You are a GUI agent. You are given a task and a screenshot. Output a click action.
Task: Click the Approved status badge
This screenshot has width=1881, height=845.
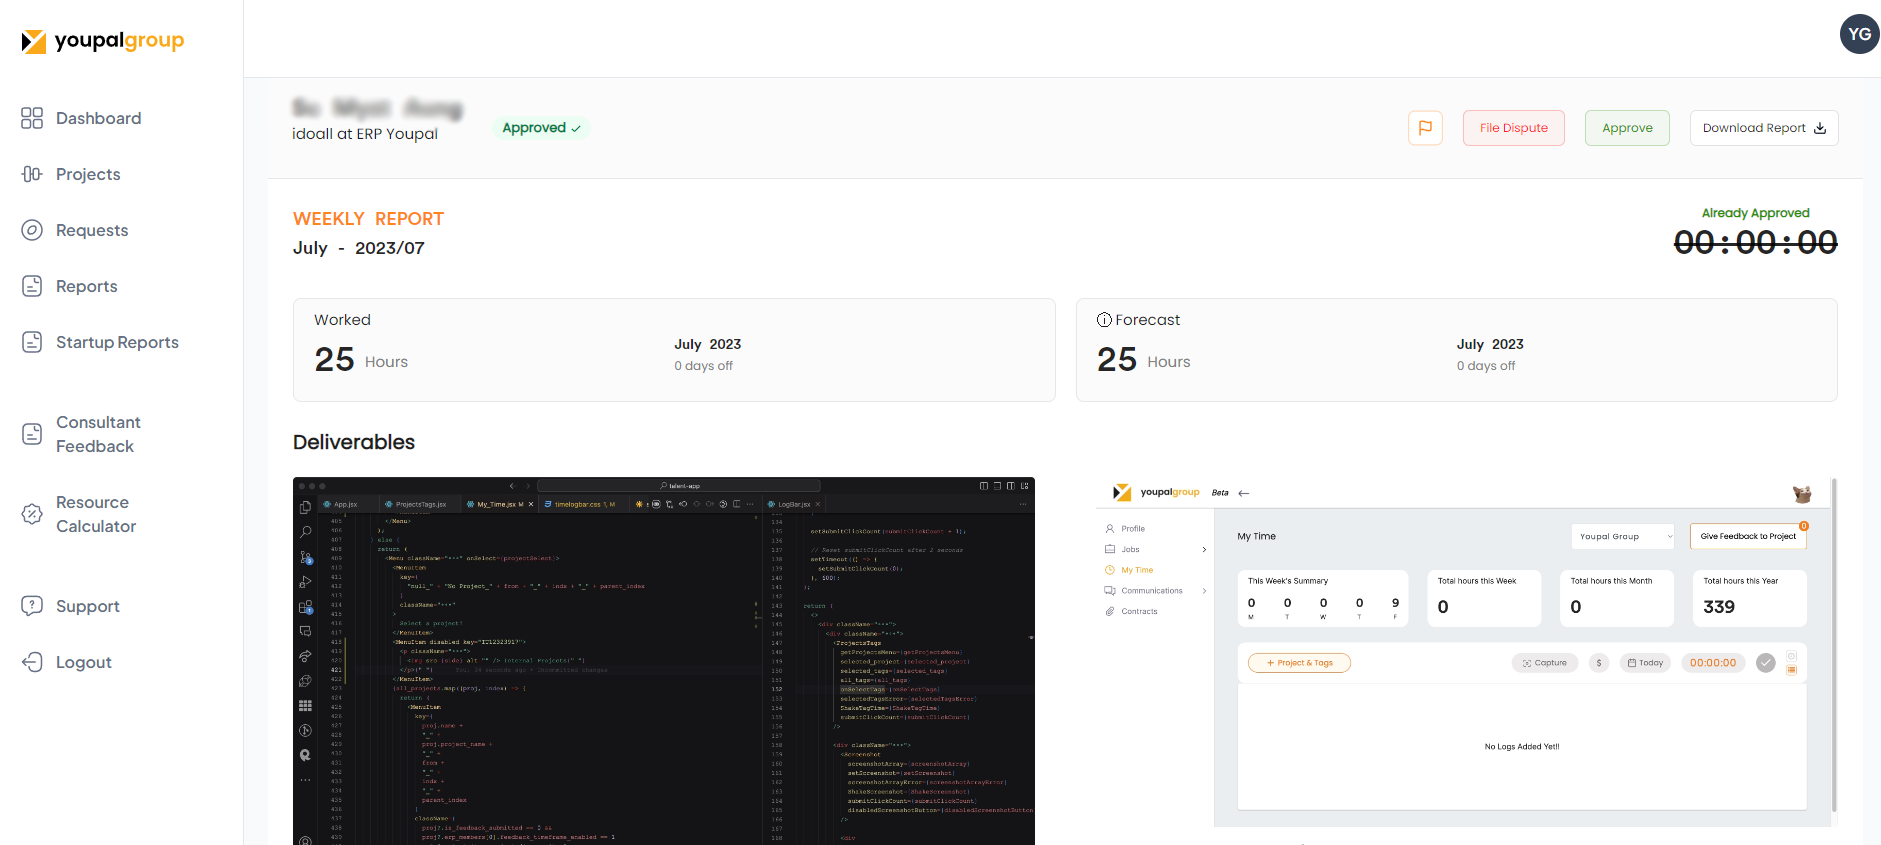tap(541, 128)
